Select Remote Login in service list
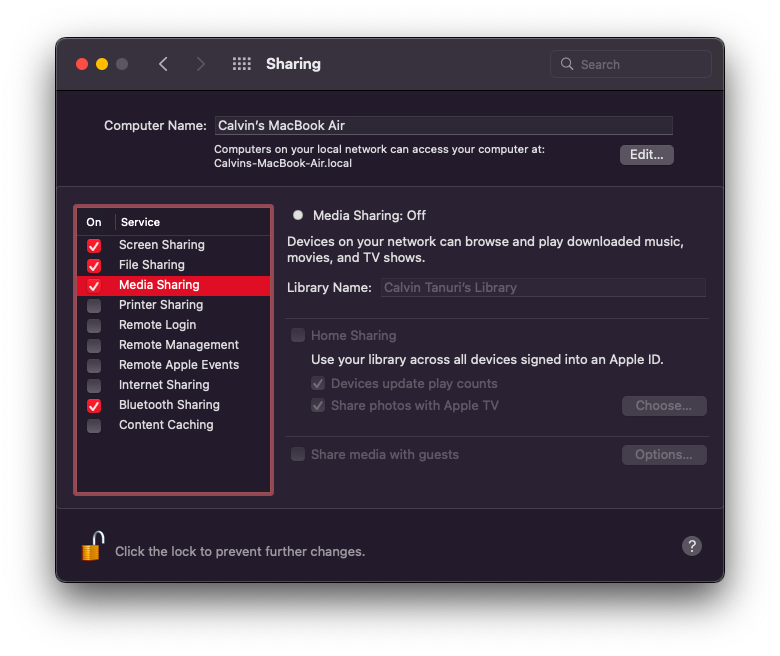 (174, 325)
